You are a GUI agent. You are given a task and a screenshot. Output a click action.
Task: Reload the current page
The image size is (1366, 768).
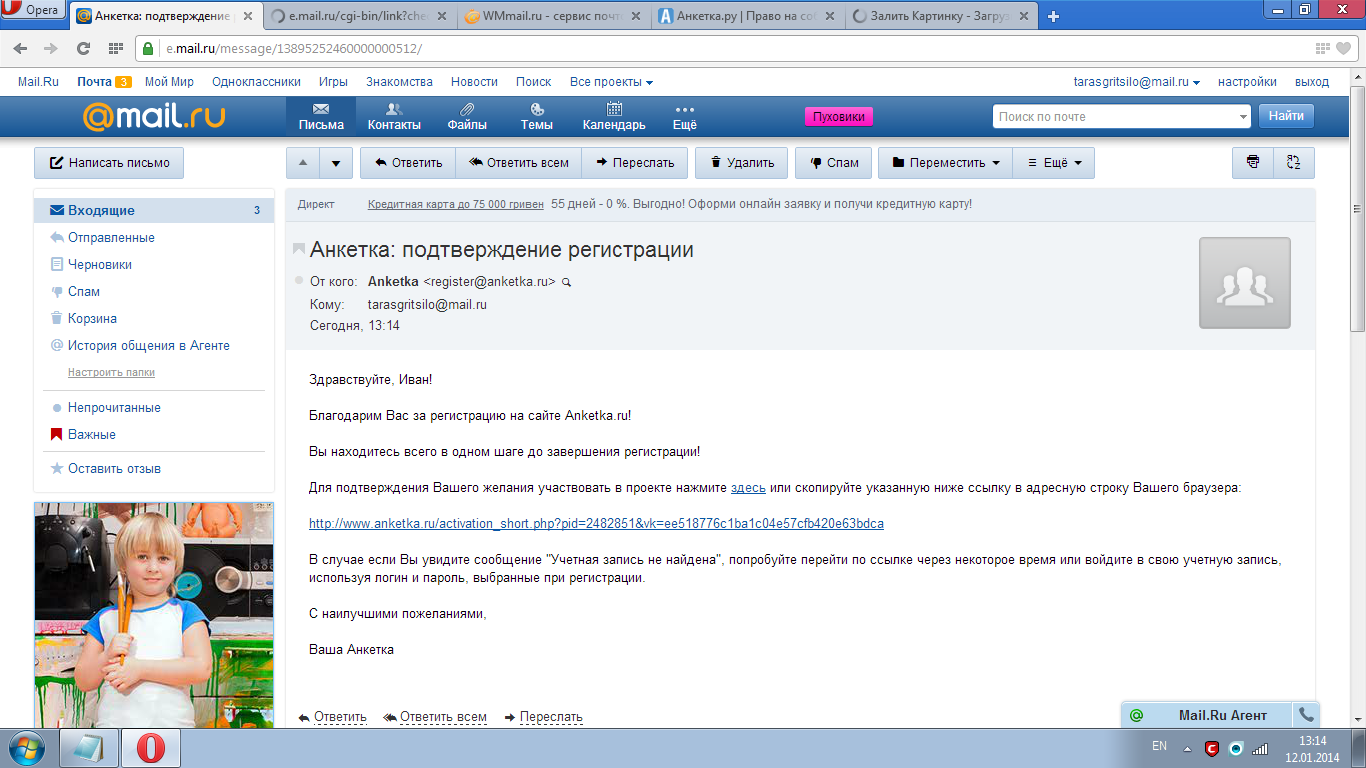click(84, 48)
